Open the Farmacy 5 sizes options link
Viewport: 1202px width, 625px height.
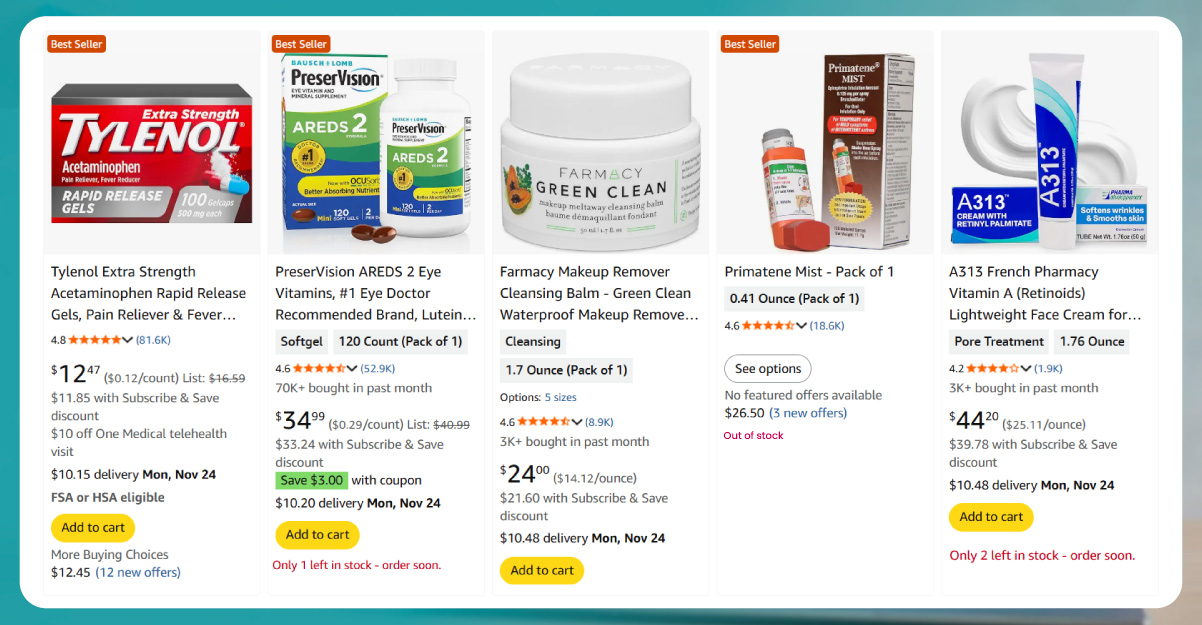560,398
